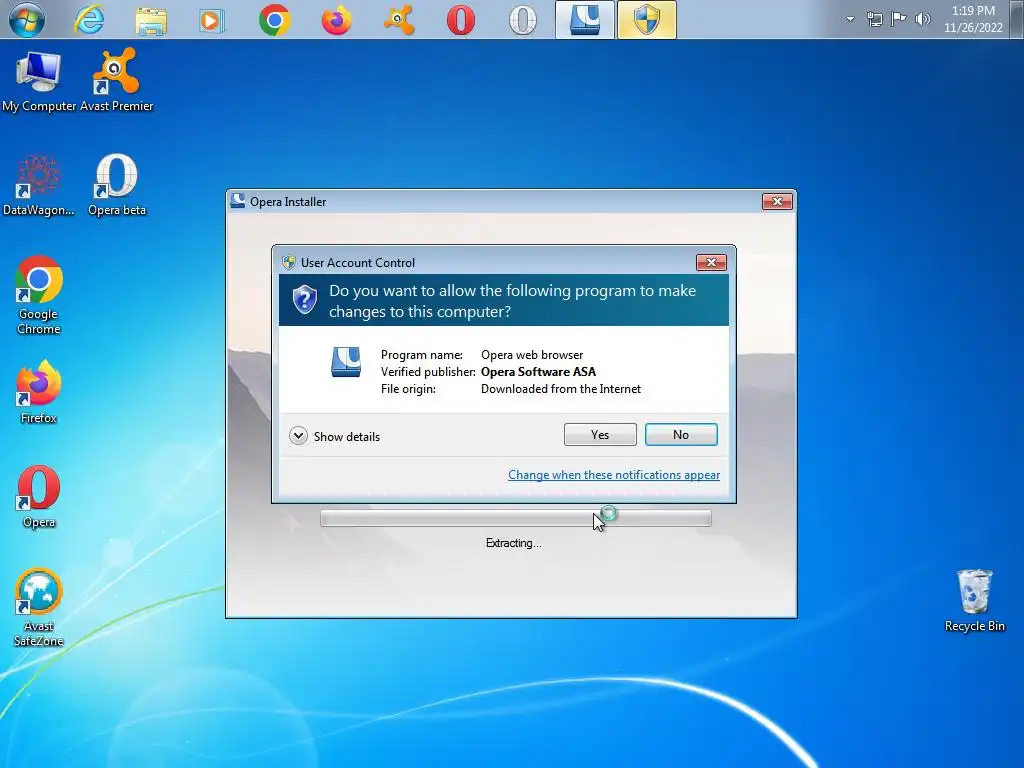Launch red Opera from the taskbar
Viewport: 1024px width, 768px height.
[x=461, y=20]
